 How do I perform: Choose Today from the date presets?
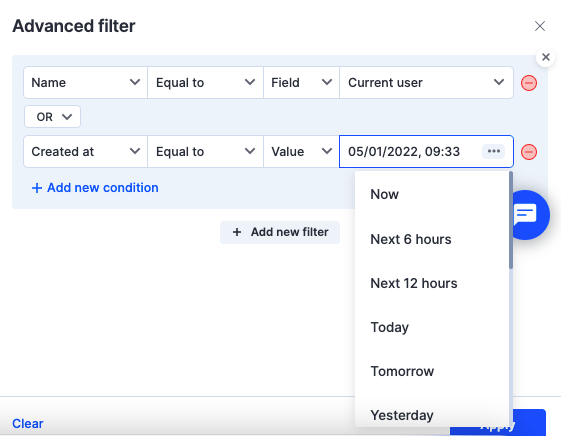432,327
